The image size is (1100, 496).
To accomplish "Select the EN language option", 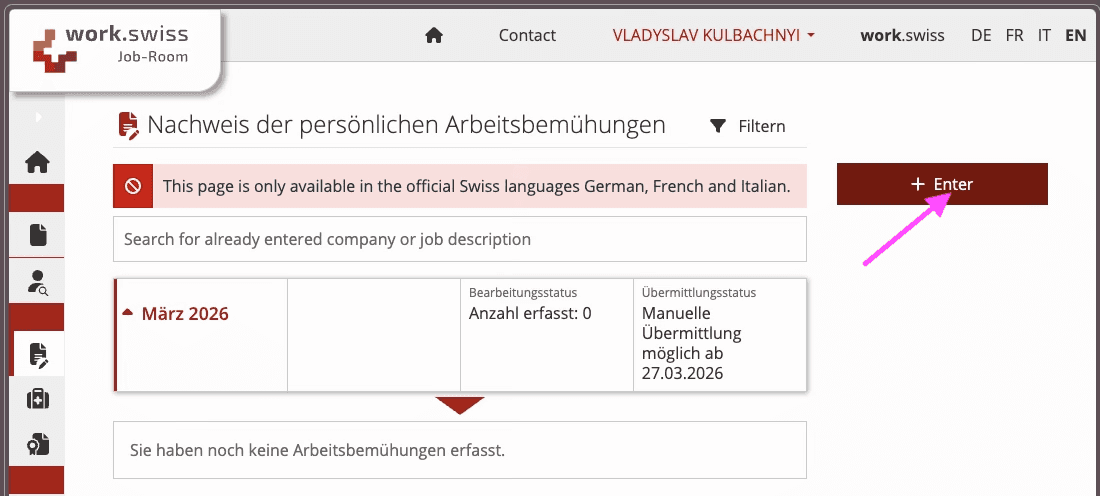I will click(1075, 35).
